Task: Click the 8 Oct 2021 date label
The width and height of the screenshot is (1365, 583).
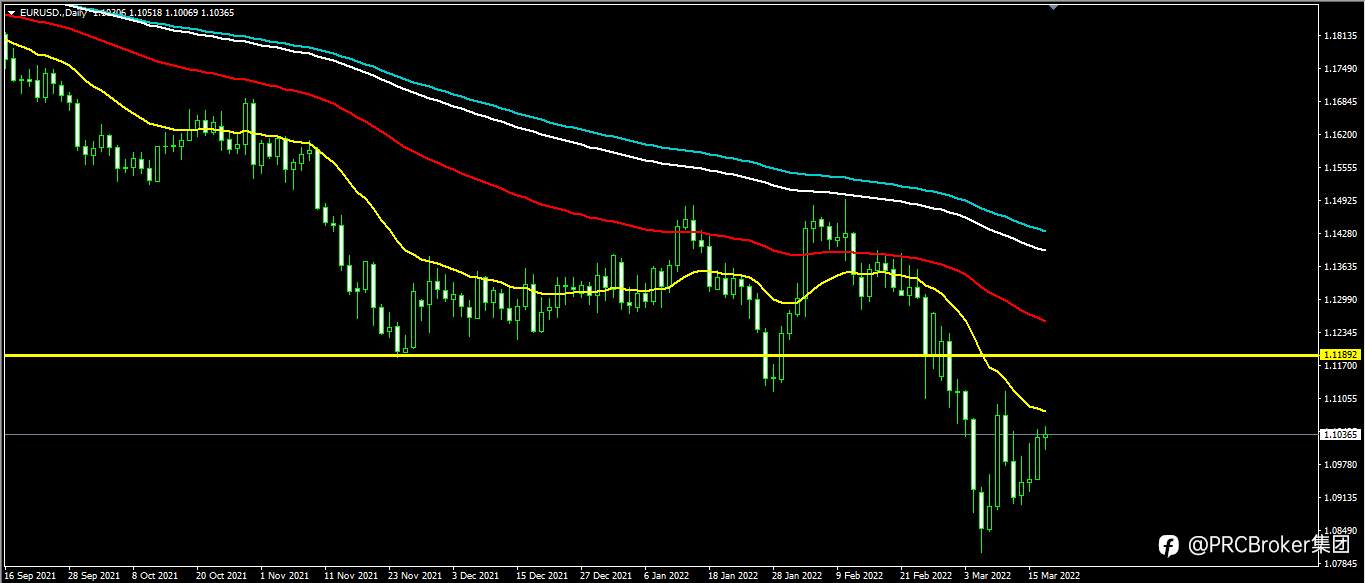Action: (155, 576)
